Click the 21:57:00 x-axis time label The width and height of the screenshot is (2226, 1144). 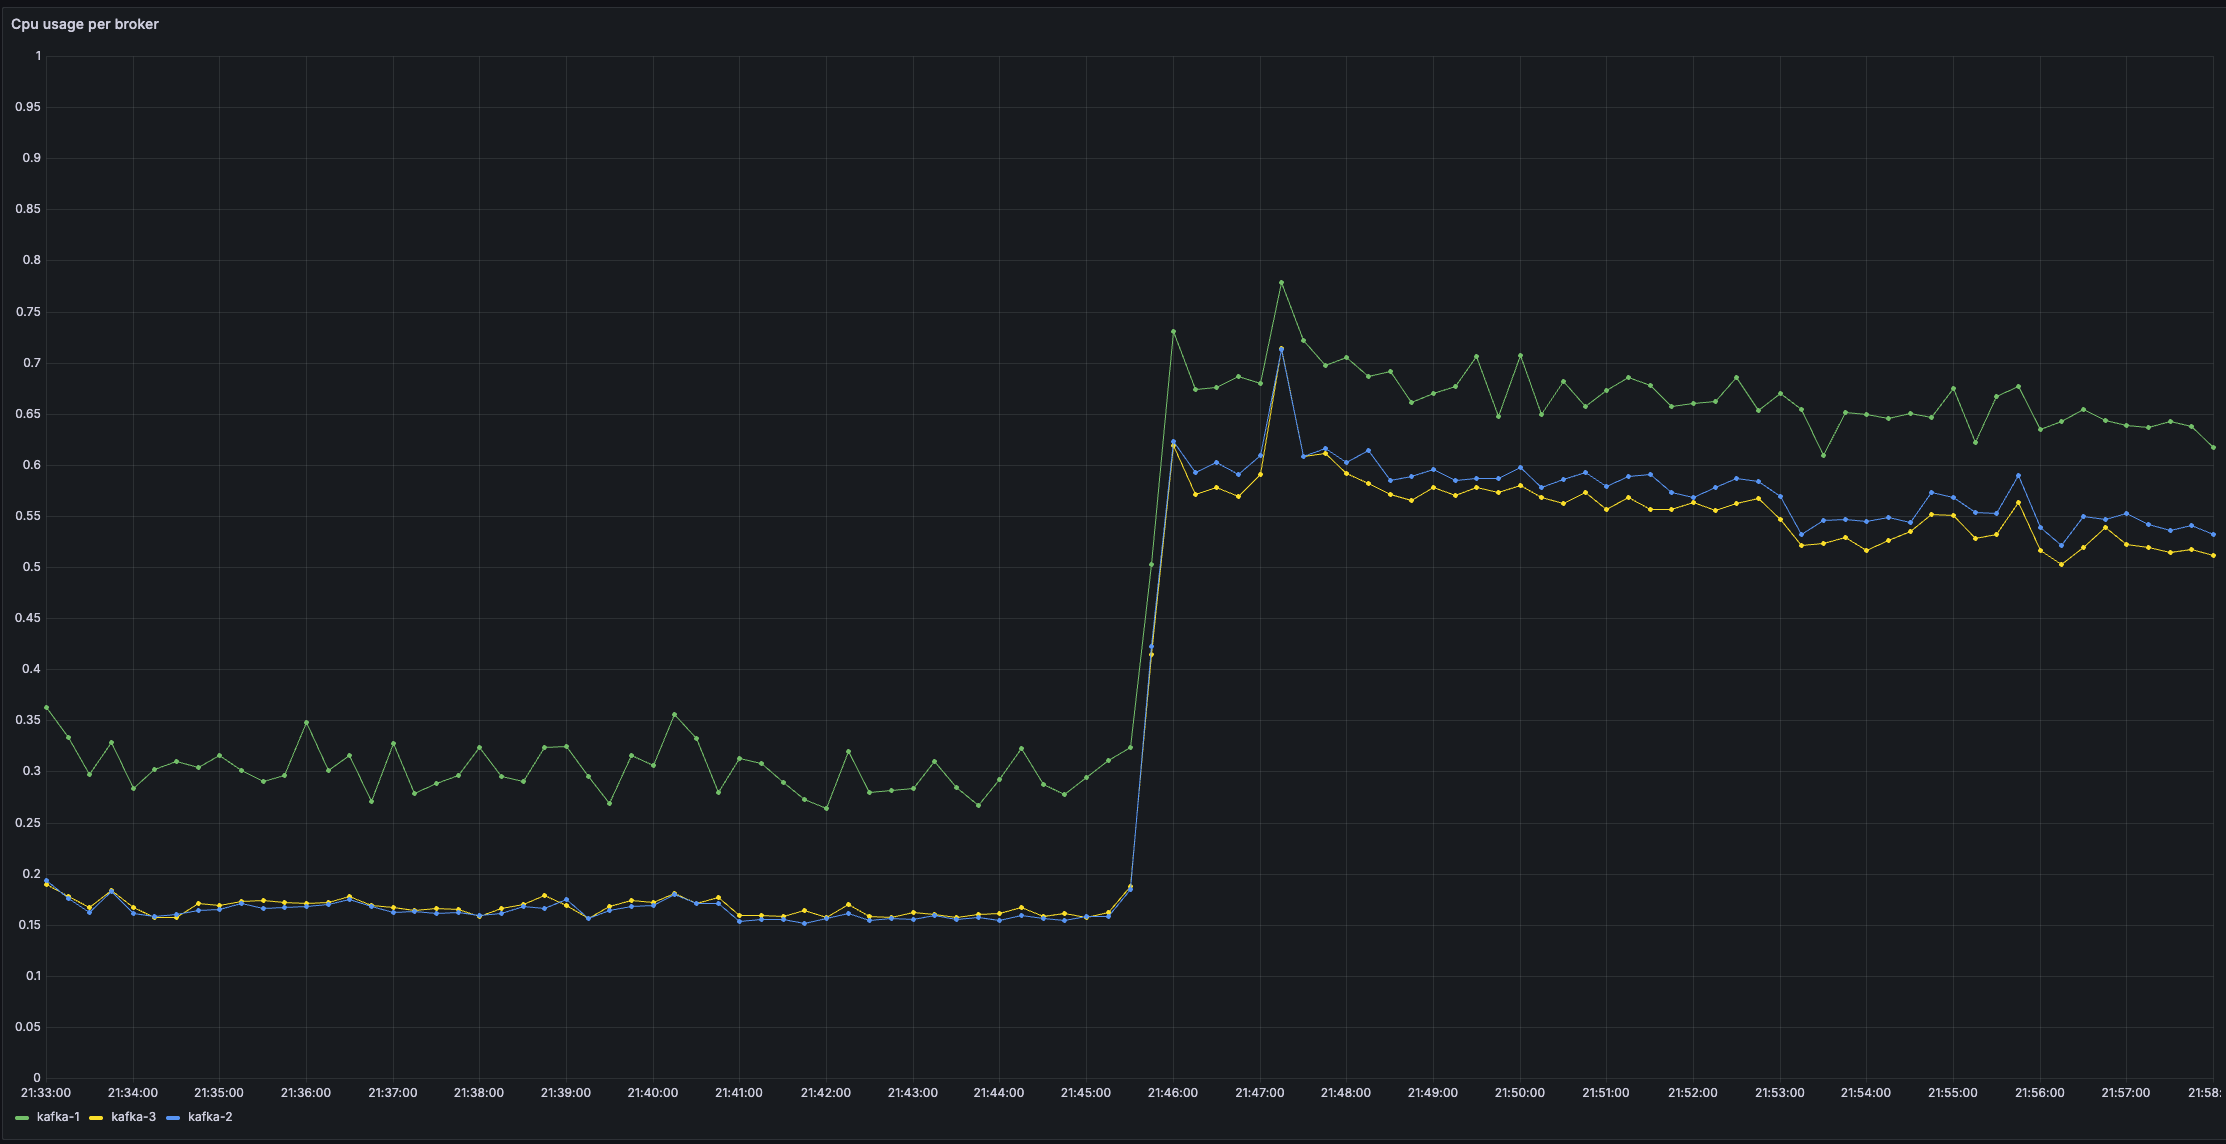coord(2125,1093)
